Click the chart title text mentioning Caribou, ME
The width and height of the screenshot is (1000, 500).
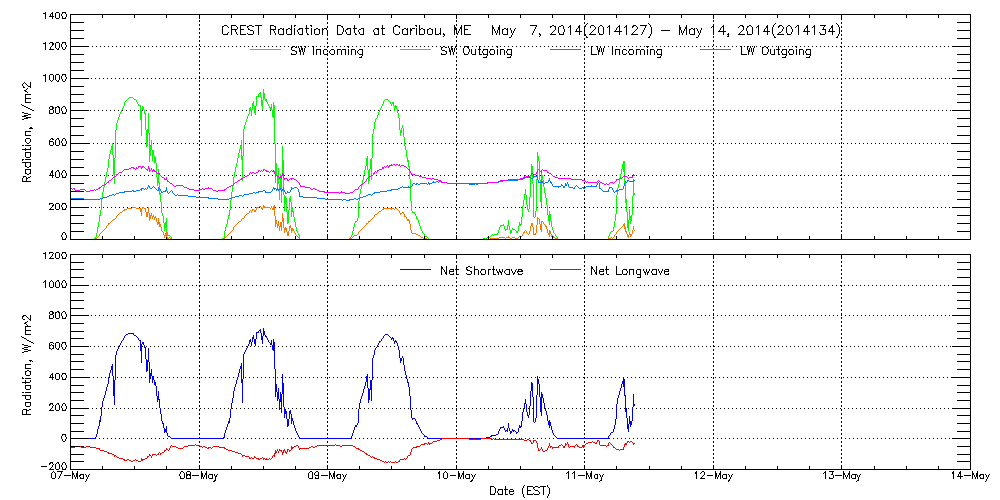[x=530, y=30]
